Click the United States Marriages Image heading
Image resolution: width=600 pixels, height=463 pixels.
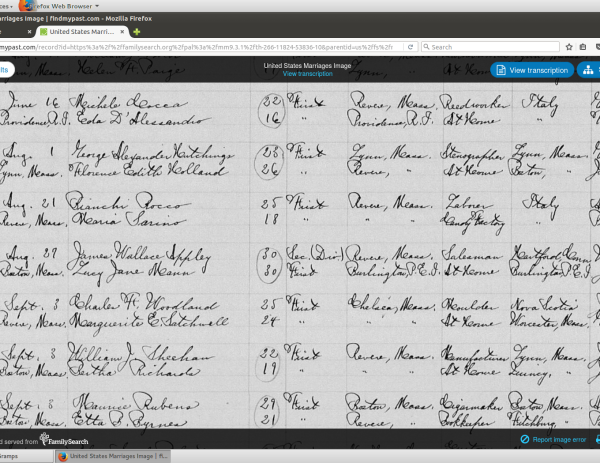tap(307, 65)
